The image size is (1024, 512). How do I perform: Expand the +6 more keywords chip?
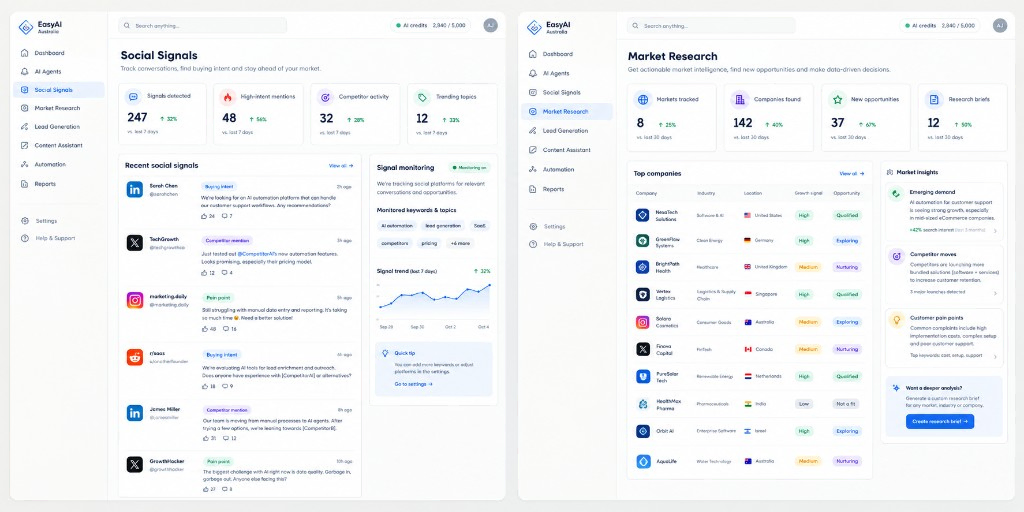pos(460,243)
